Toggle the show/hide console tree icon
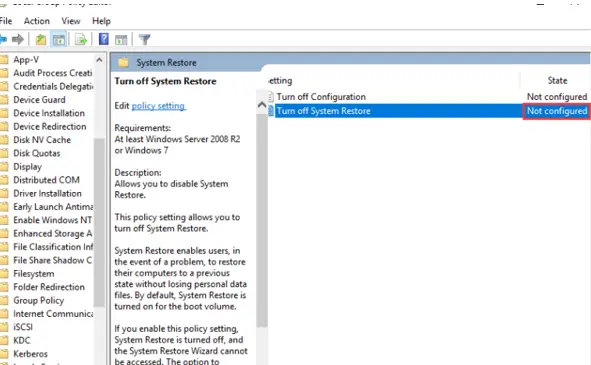The image size is (591, 365). [59, 39]
